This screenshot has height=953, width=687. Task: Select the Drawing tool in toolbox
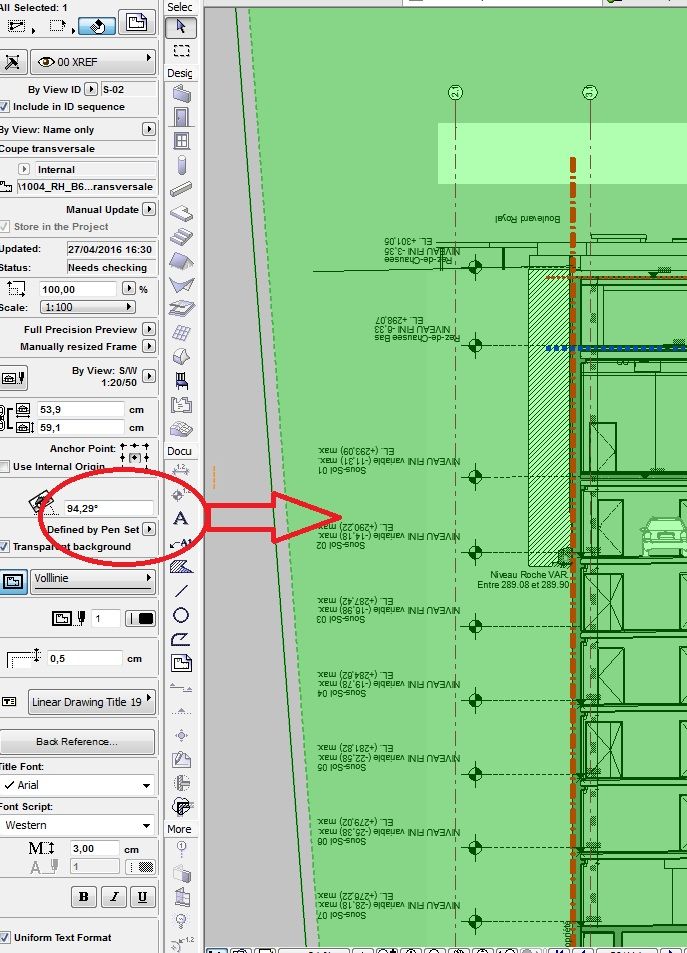pos(181,663)
